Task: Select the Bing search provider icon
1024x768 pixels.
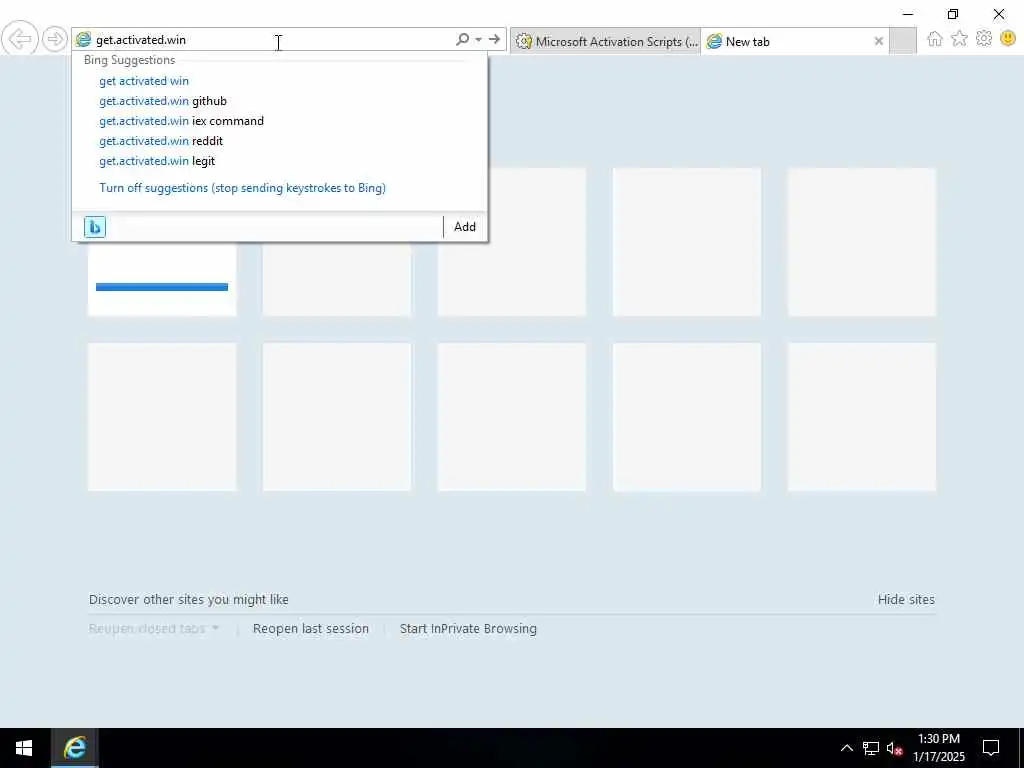Action: coord(95,227)
